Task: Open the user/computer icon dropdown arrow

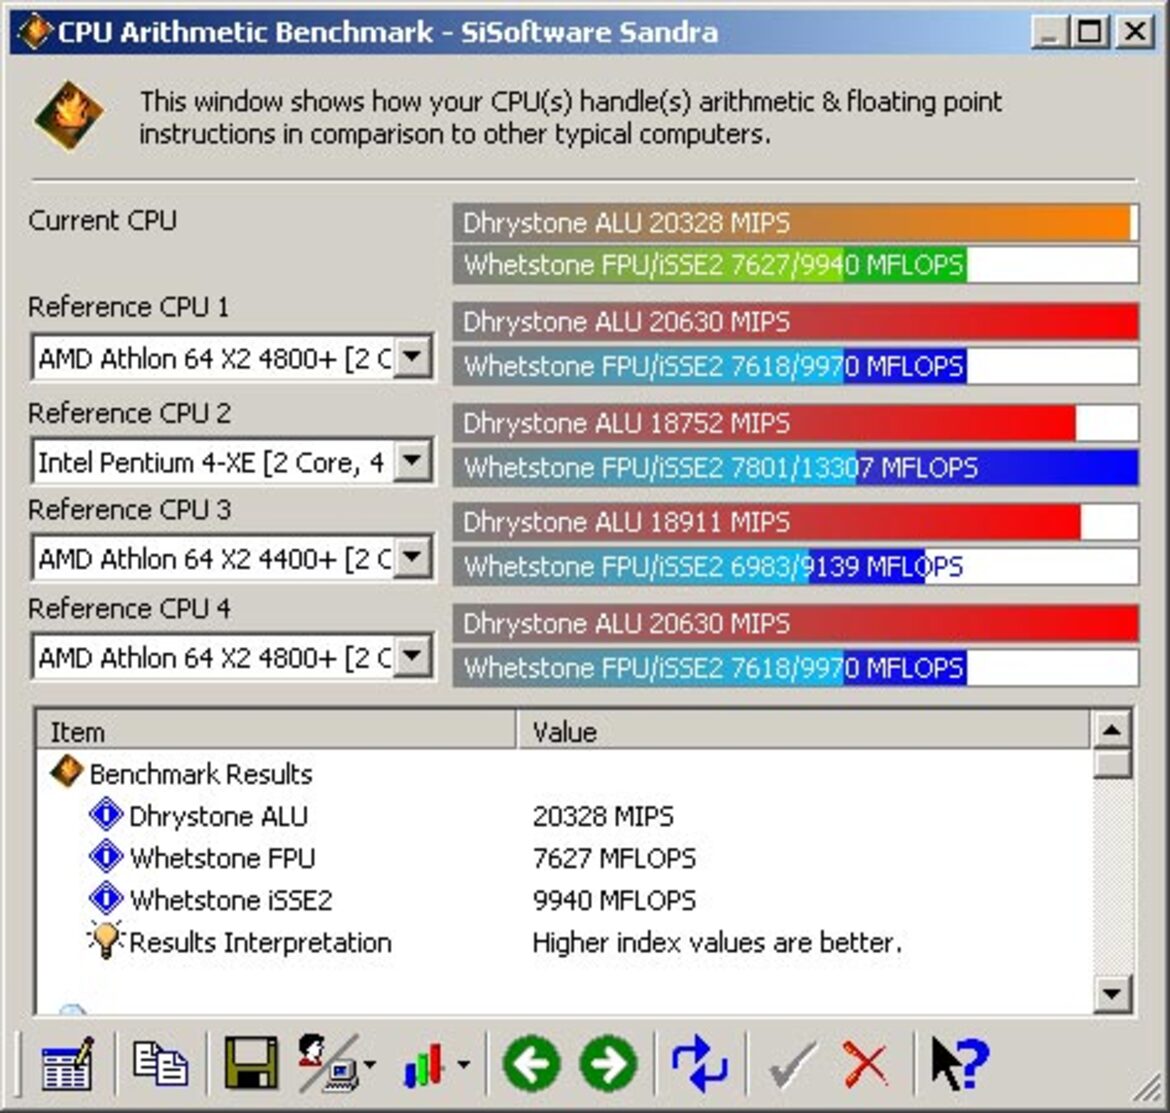Action: click(x=370, y=1065)
